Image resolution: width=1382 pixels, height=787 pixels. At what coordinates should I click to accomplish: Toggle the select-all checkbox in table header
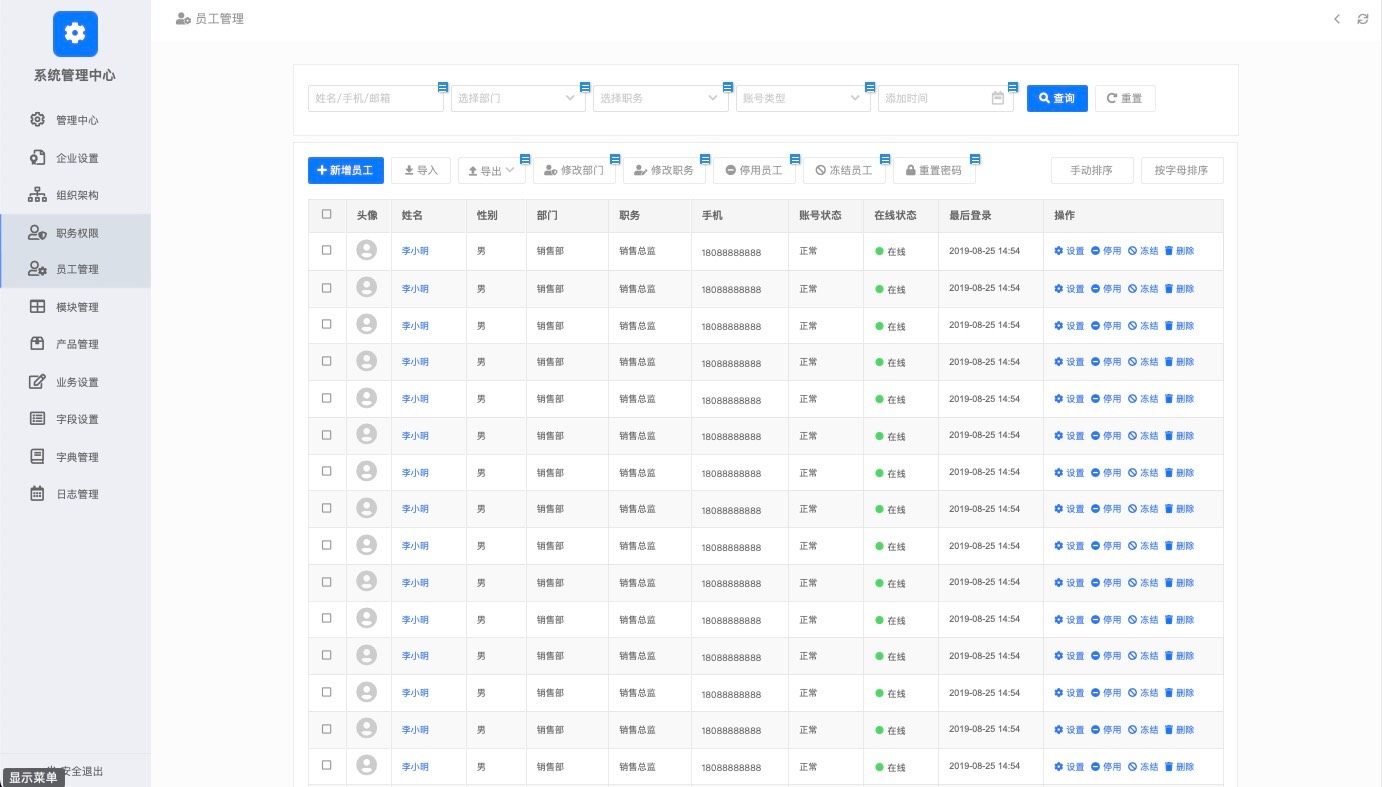[327, 214]
